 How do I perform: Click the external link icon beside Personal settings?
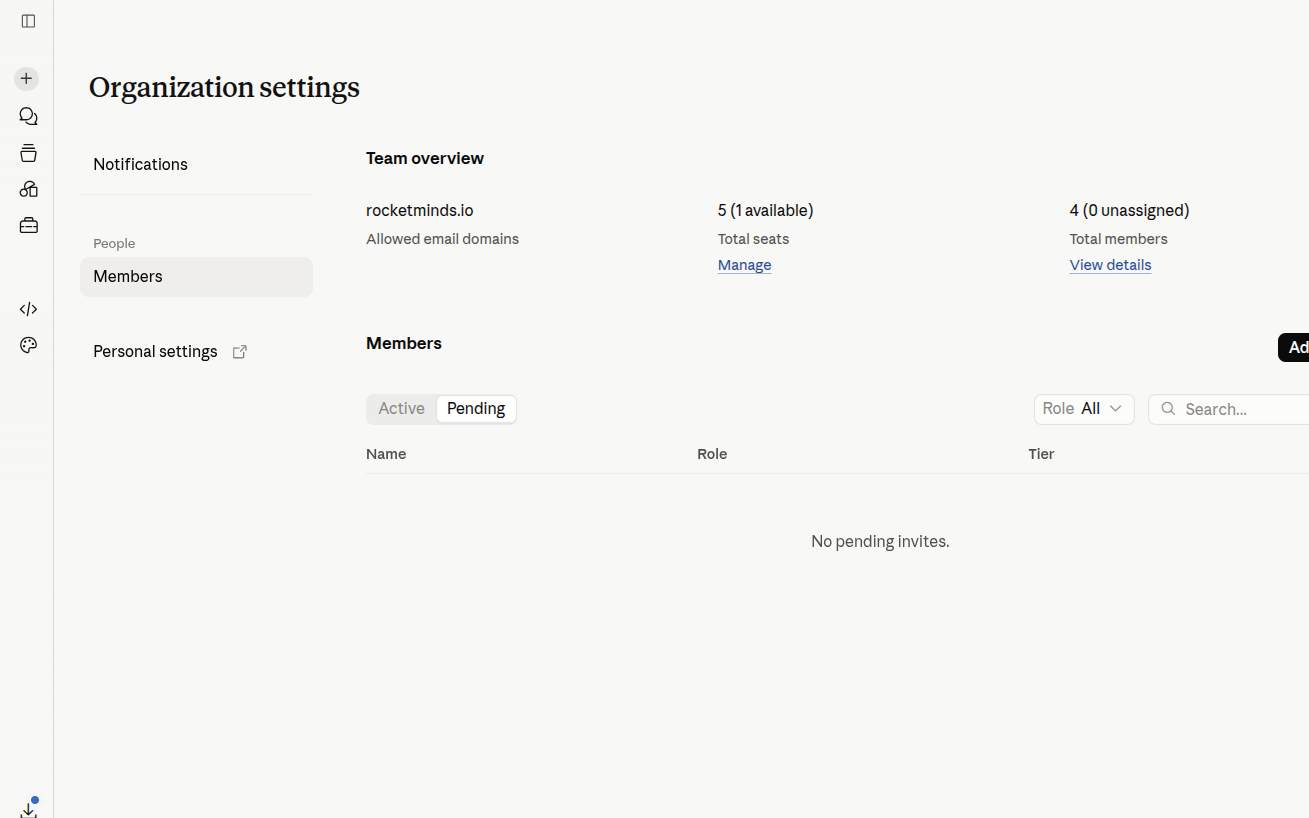pos(240,352)
